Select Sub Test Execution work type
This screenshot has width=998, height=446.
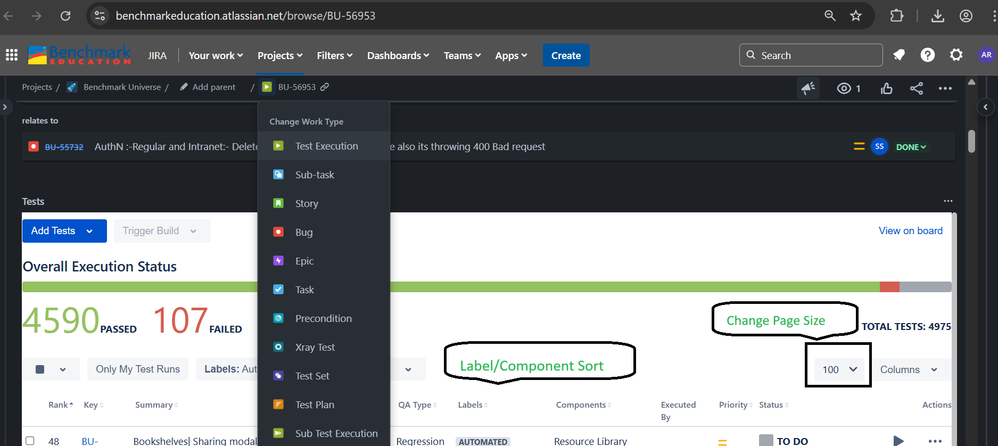[x=324, y=433]
